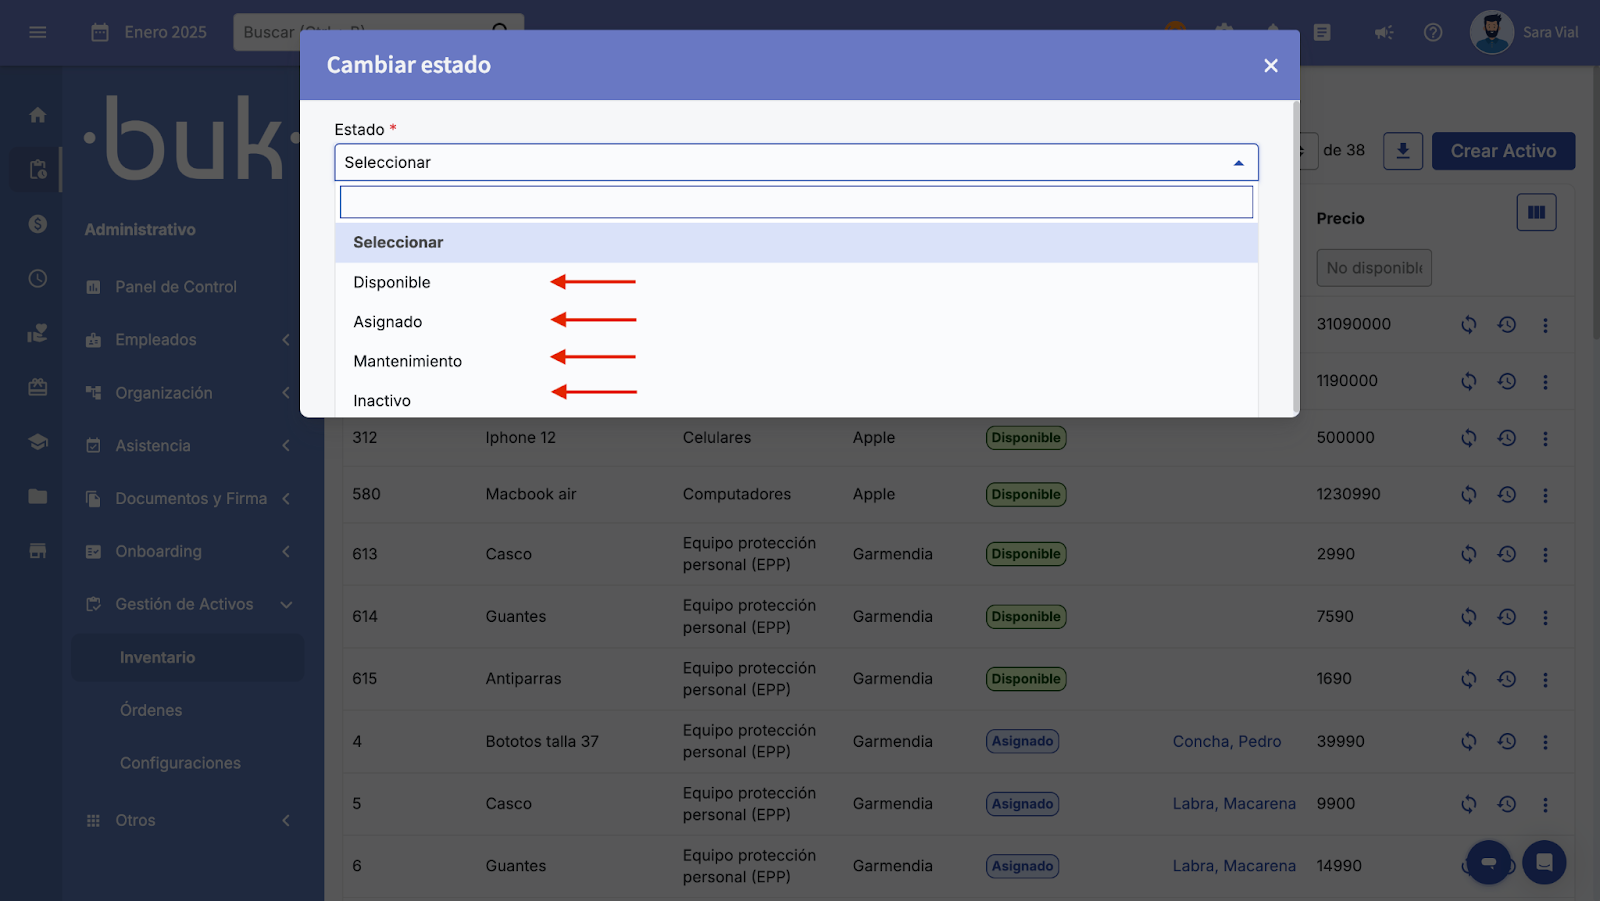1600x901 pixels.
Task: Open the help question mark icon
Action: (x=1433, y=33)
